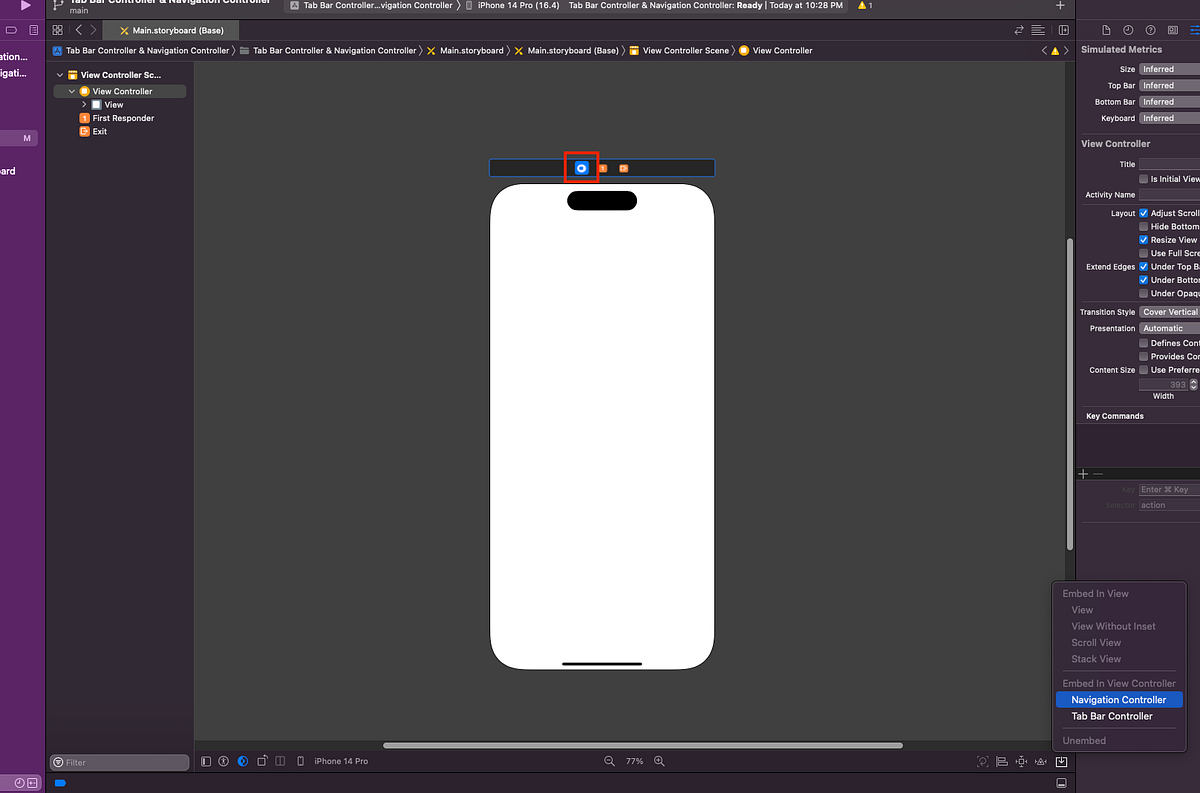Collapse the View Controller tree item
The width and height of the screenshot is (1200, 793).
point(70,90)
